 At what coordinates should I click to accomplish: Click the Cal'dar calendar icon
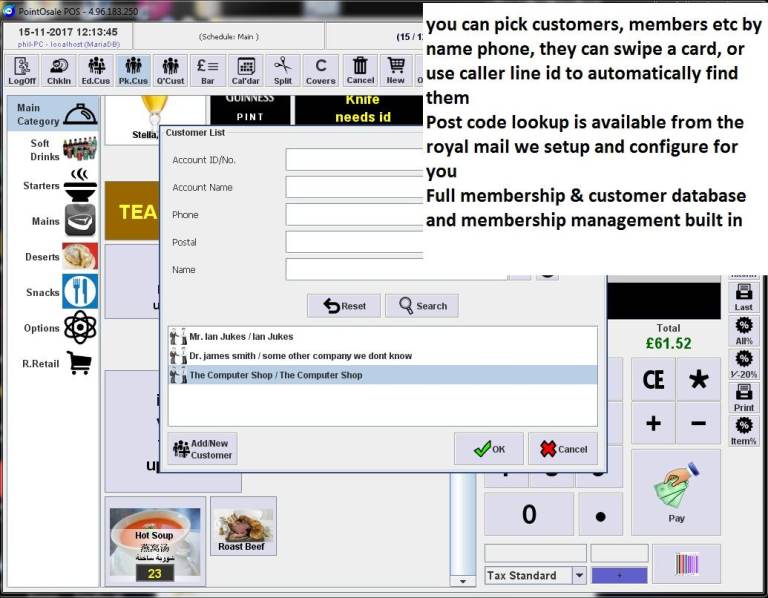pyautogui.click(x=246, y=70)
